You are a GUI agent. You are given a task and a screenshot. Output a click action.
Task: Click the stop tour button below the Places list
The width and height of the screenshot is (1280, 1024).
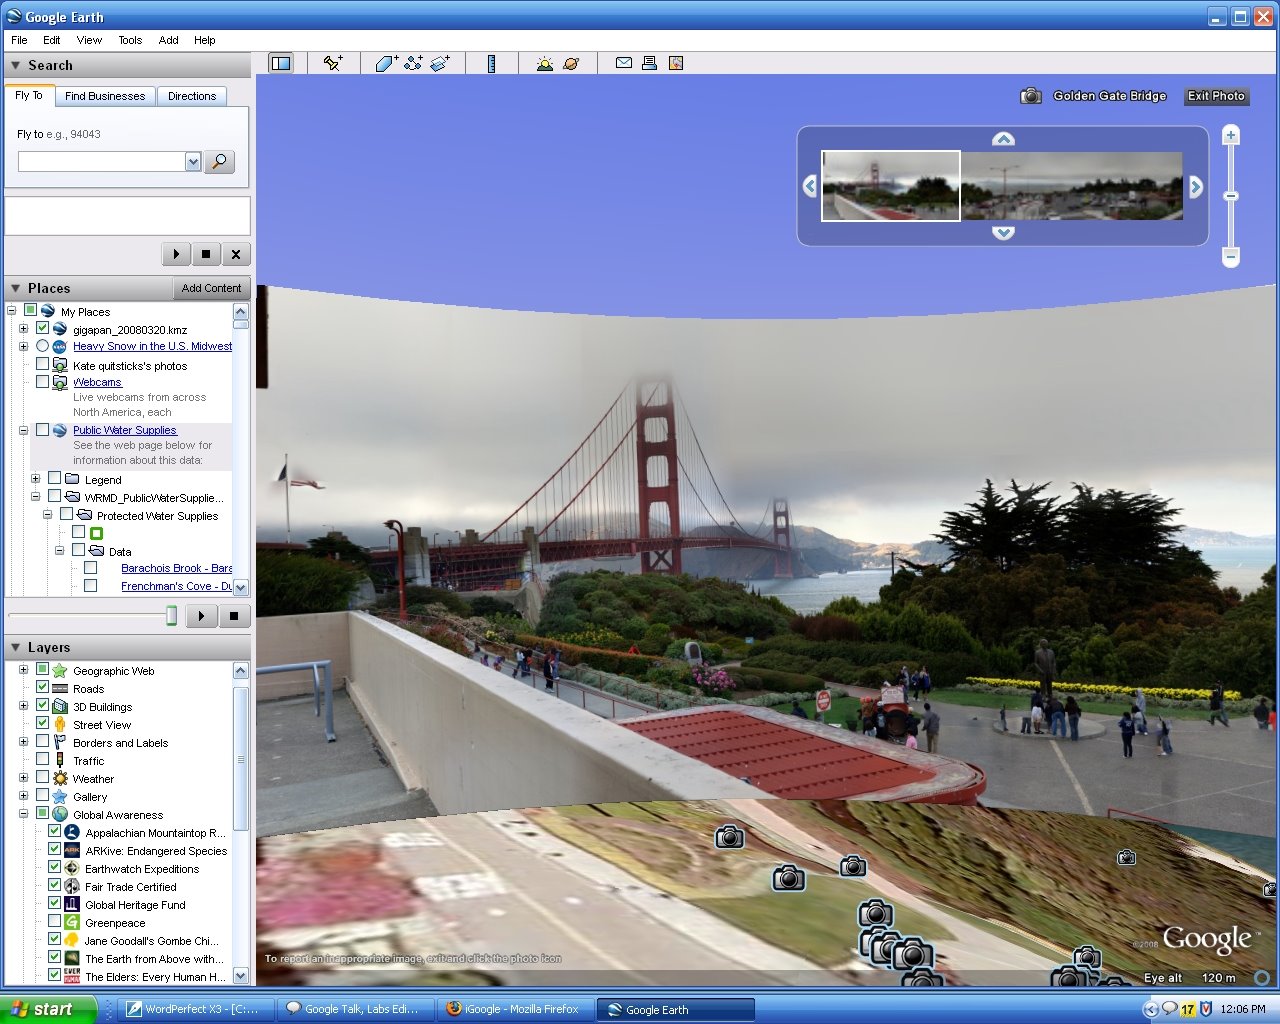point(234,616)
